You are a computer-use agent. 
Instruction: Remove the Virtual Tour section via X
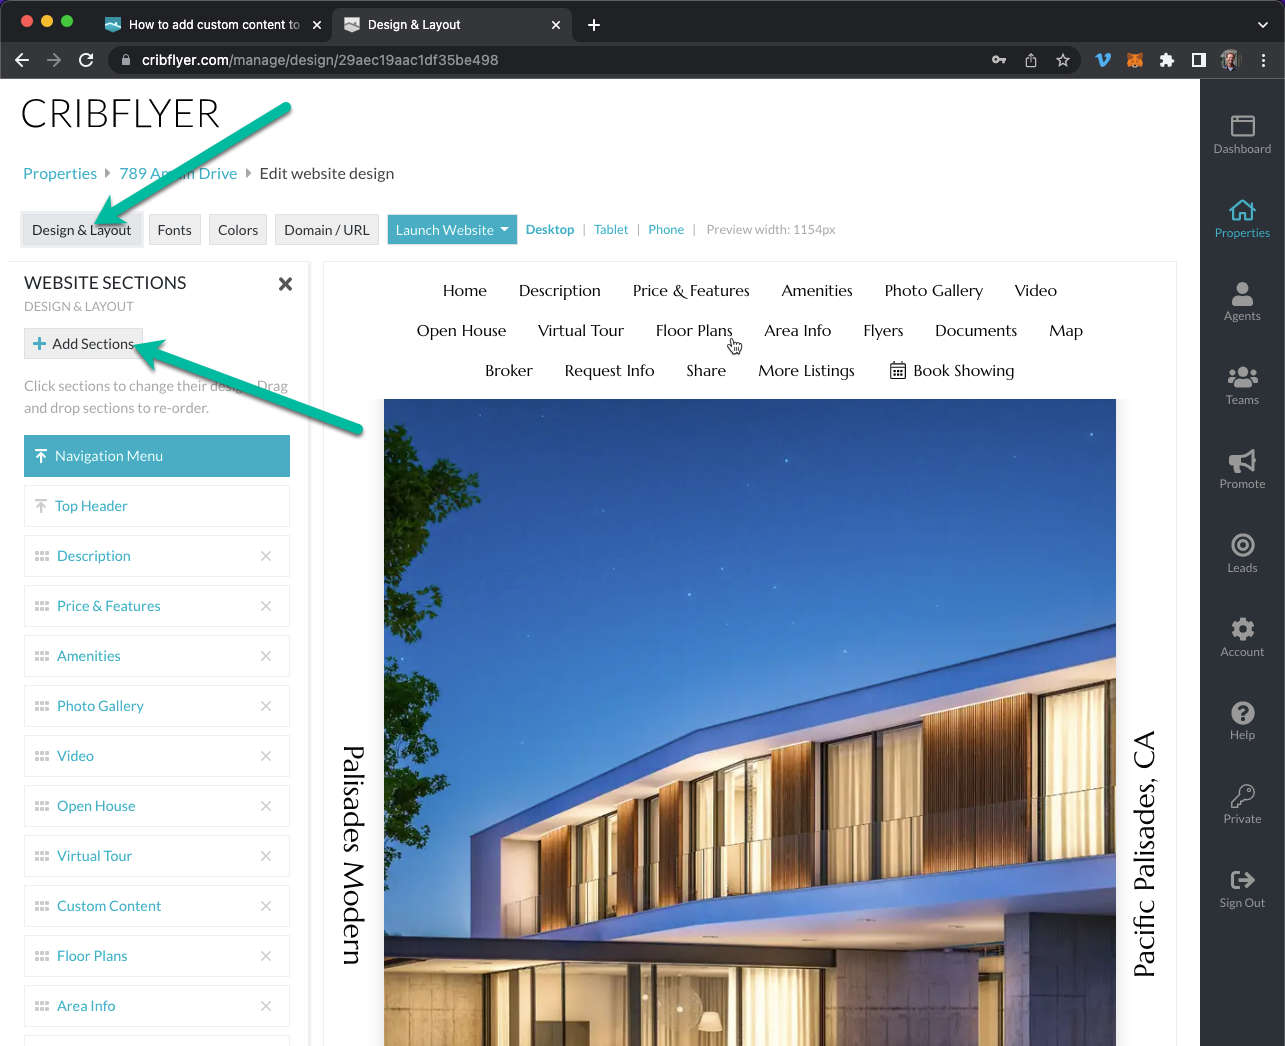point(266,856)
